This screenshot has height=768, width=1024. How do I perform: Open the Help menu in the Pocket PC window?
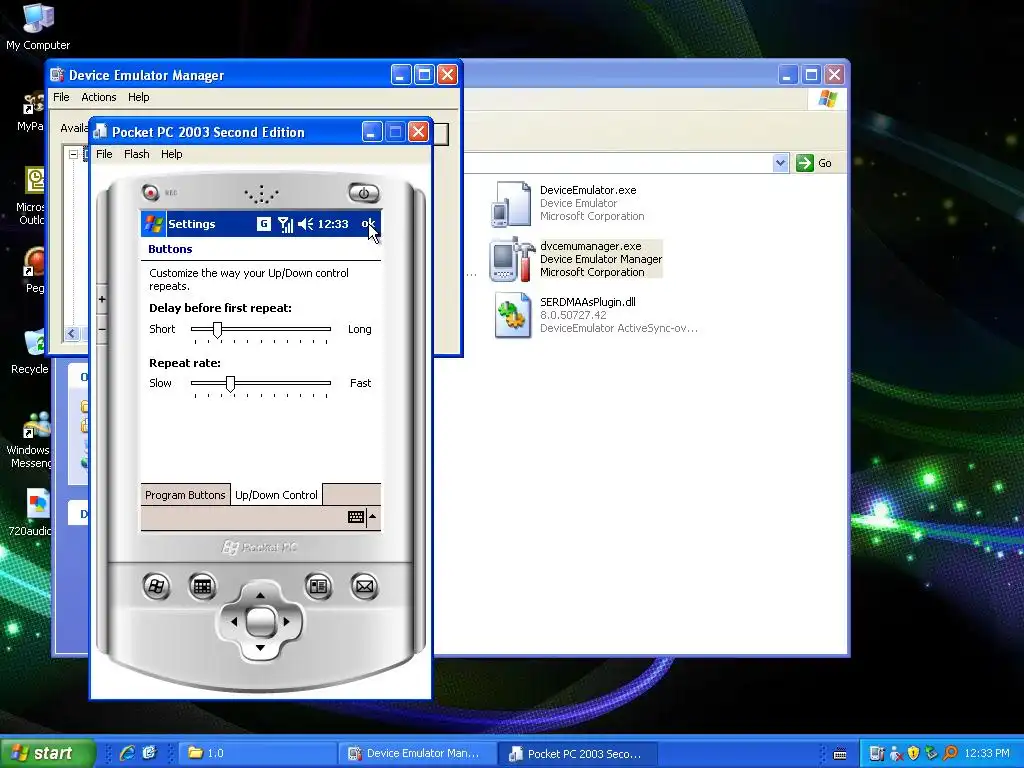172,154
